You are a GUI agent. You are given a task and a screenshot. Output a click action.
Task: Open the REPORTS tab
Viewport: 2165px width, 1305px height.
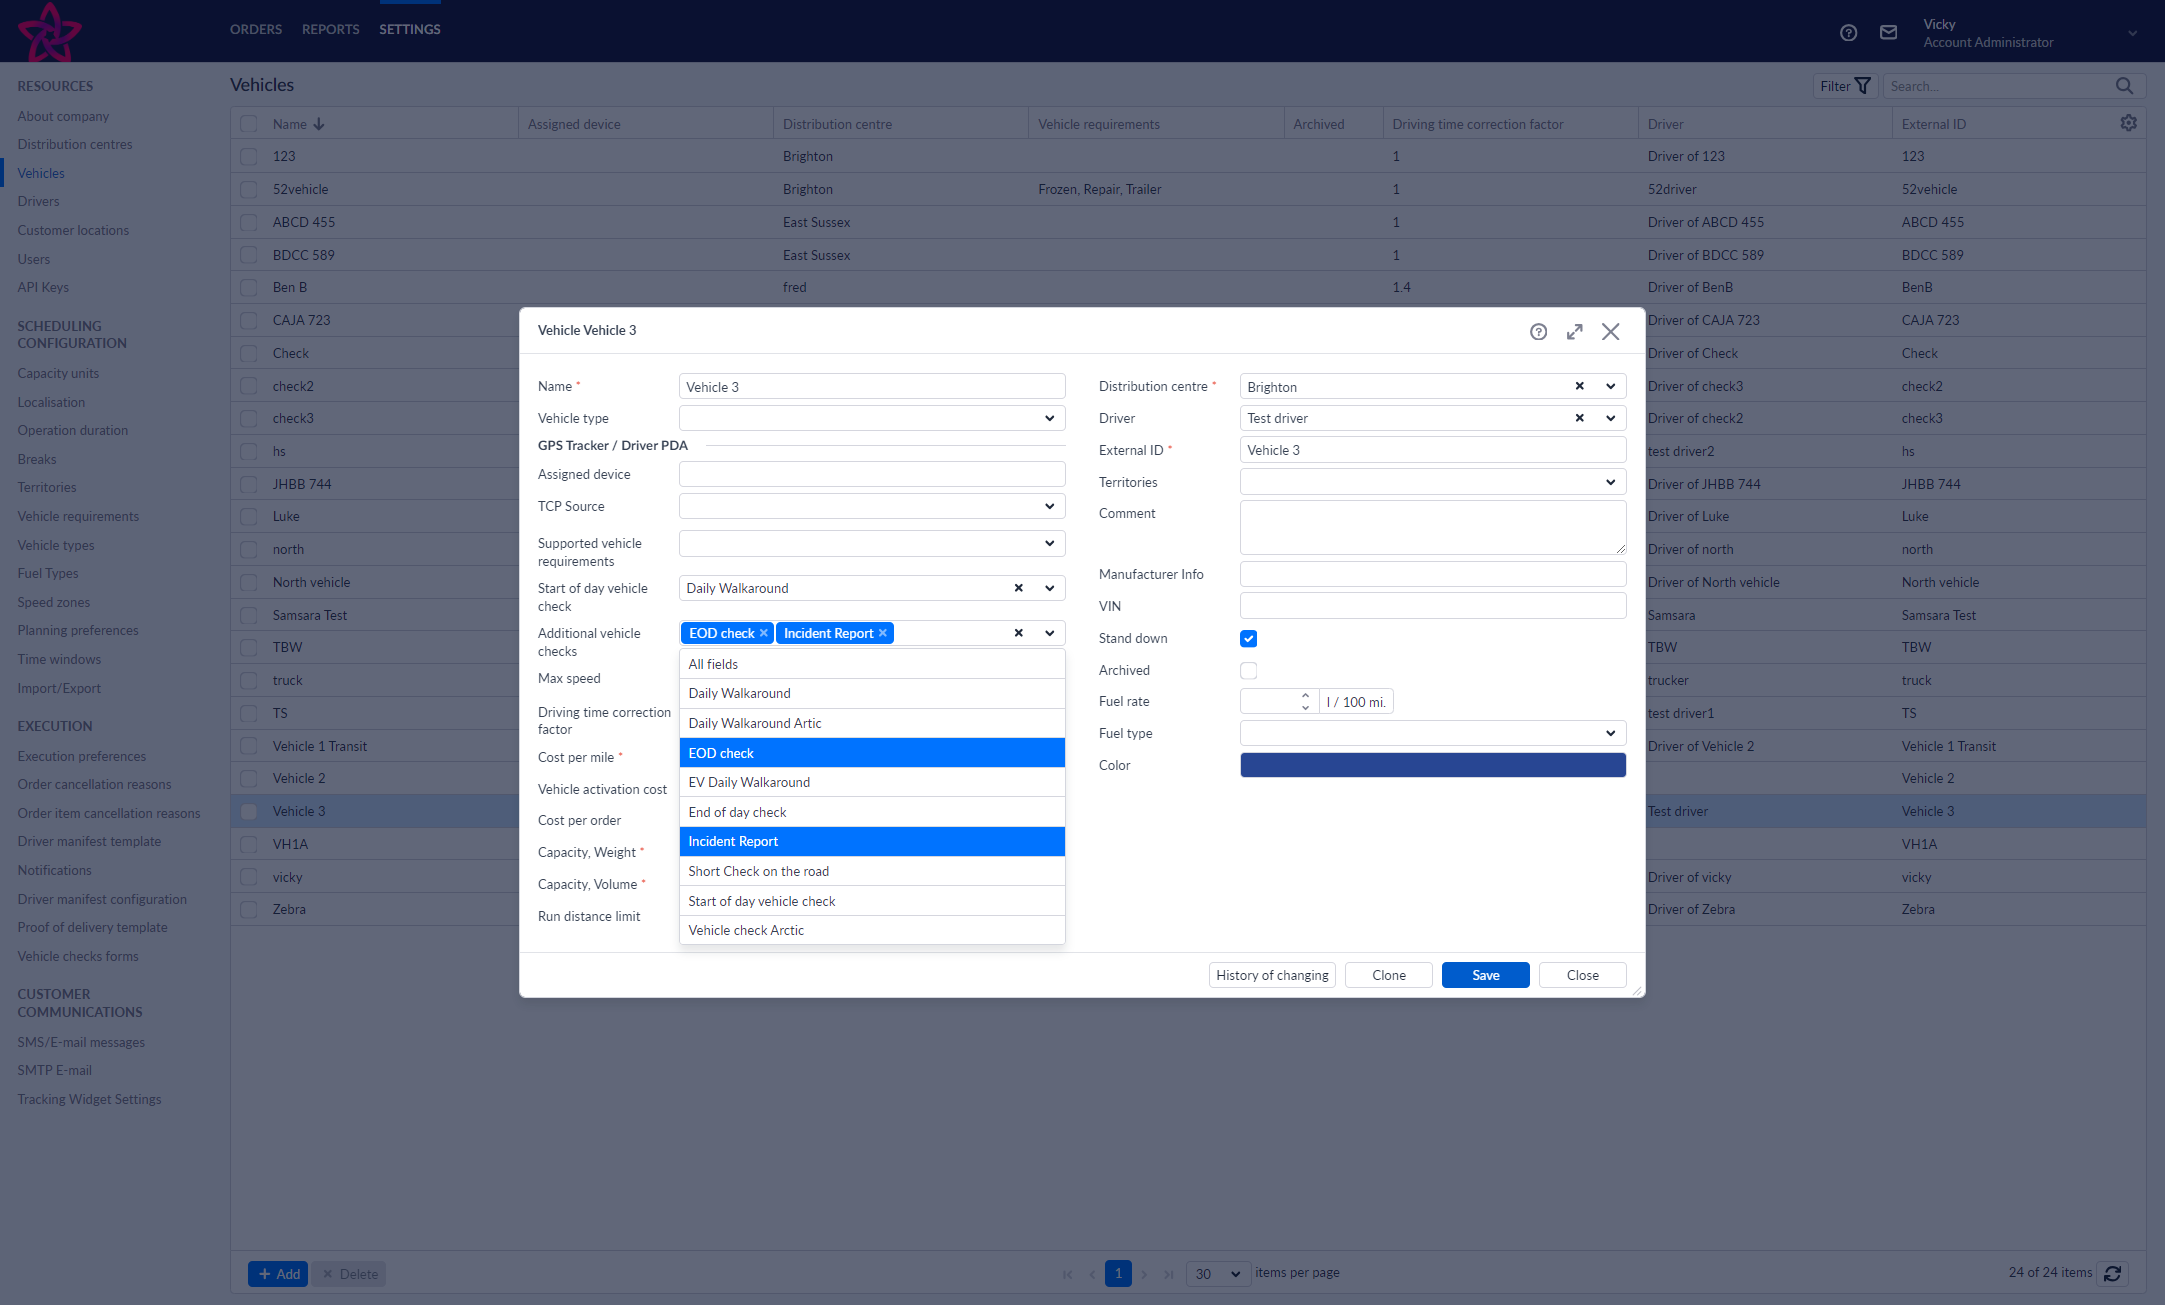pos(330,30)
